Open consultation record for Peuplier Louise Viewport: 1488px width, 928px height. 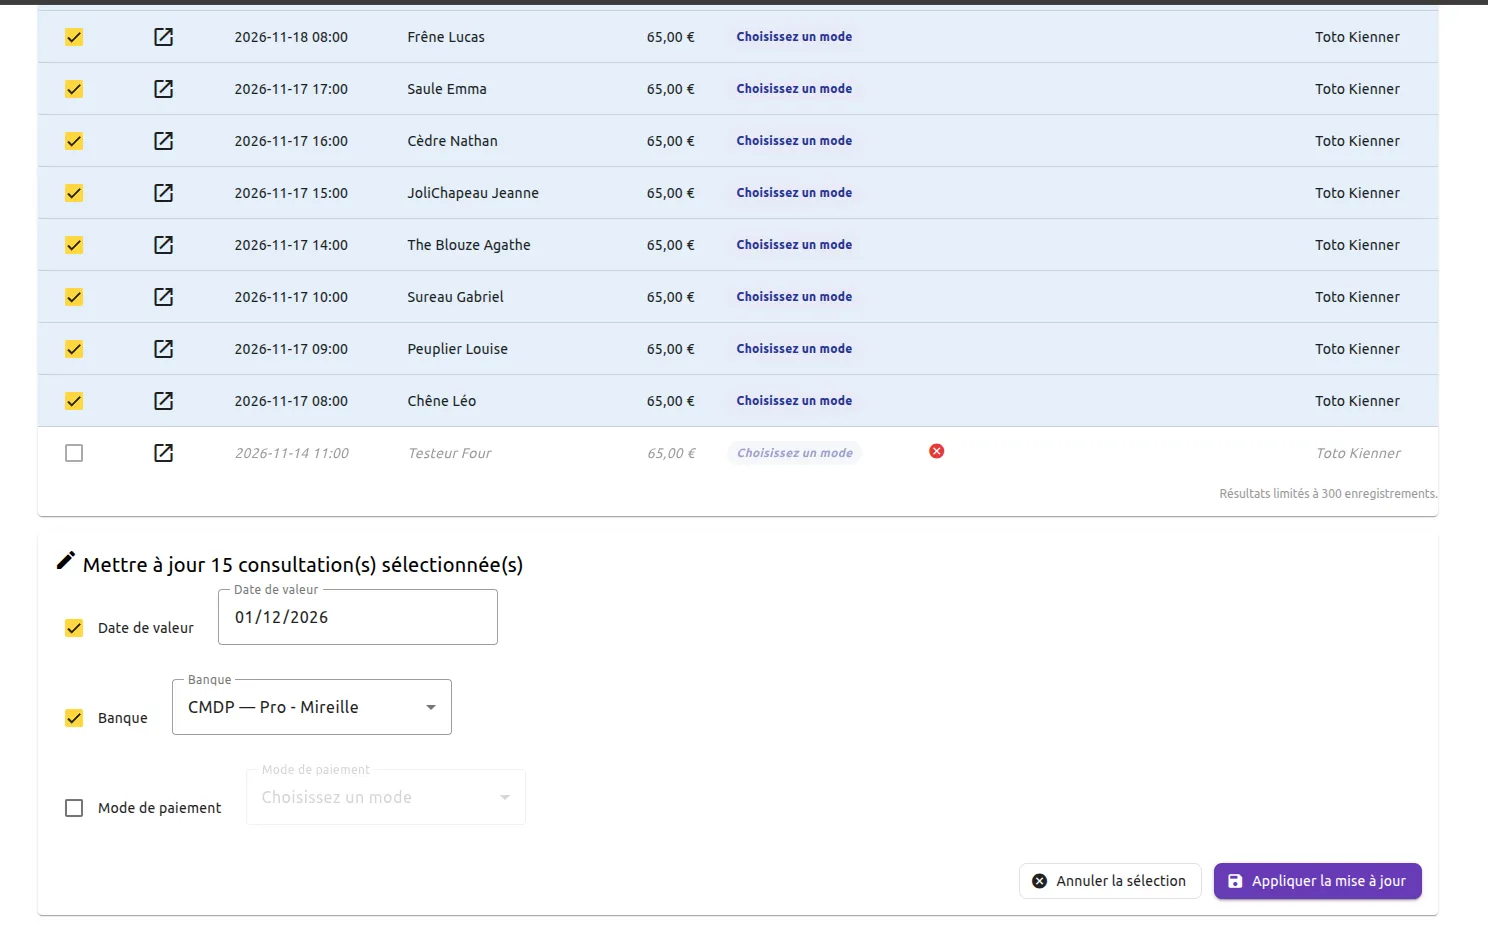coord(164,349)
